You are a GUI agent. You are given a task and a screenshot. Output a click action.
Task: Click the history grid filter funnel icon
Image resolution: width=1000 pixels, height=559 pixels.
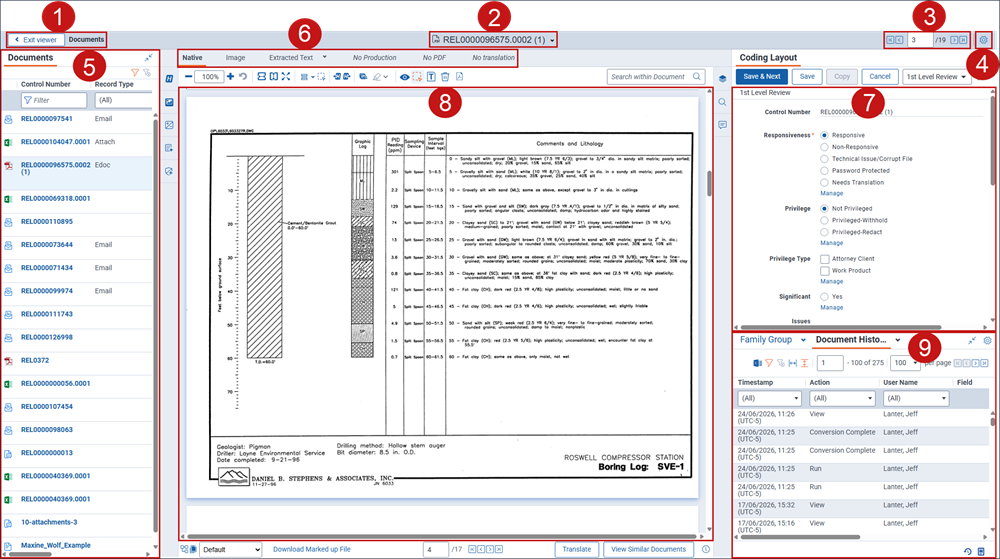pos(769,363)
